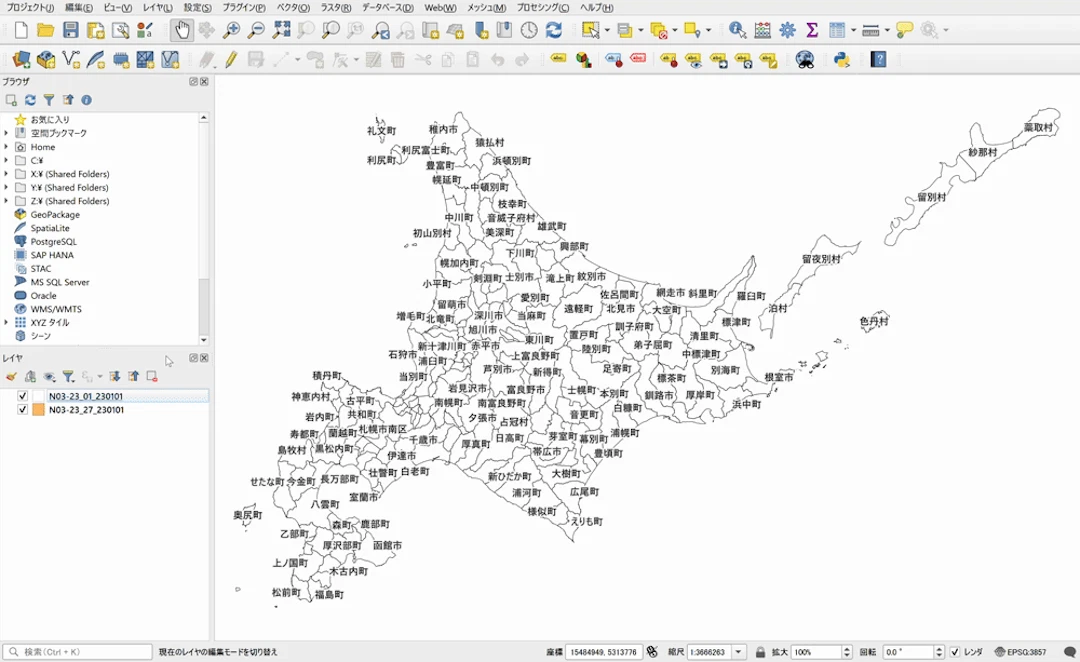Image resolution: width=1080 pixels, height=662 pixels.
Task: Click the 検索 (Ctrl+K) locator search field
Action: point(78,652)
